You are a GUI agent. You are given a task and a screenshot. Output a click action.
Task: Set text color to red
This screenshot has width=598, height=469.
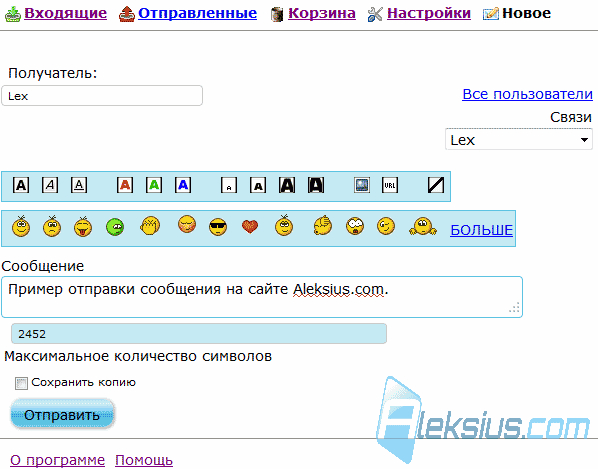point(125,185)
